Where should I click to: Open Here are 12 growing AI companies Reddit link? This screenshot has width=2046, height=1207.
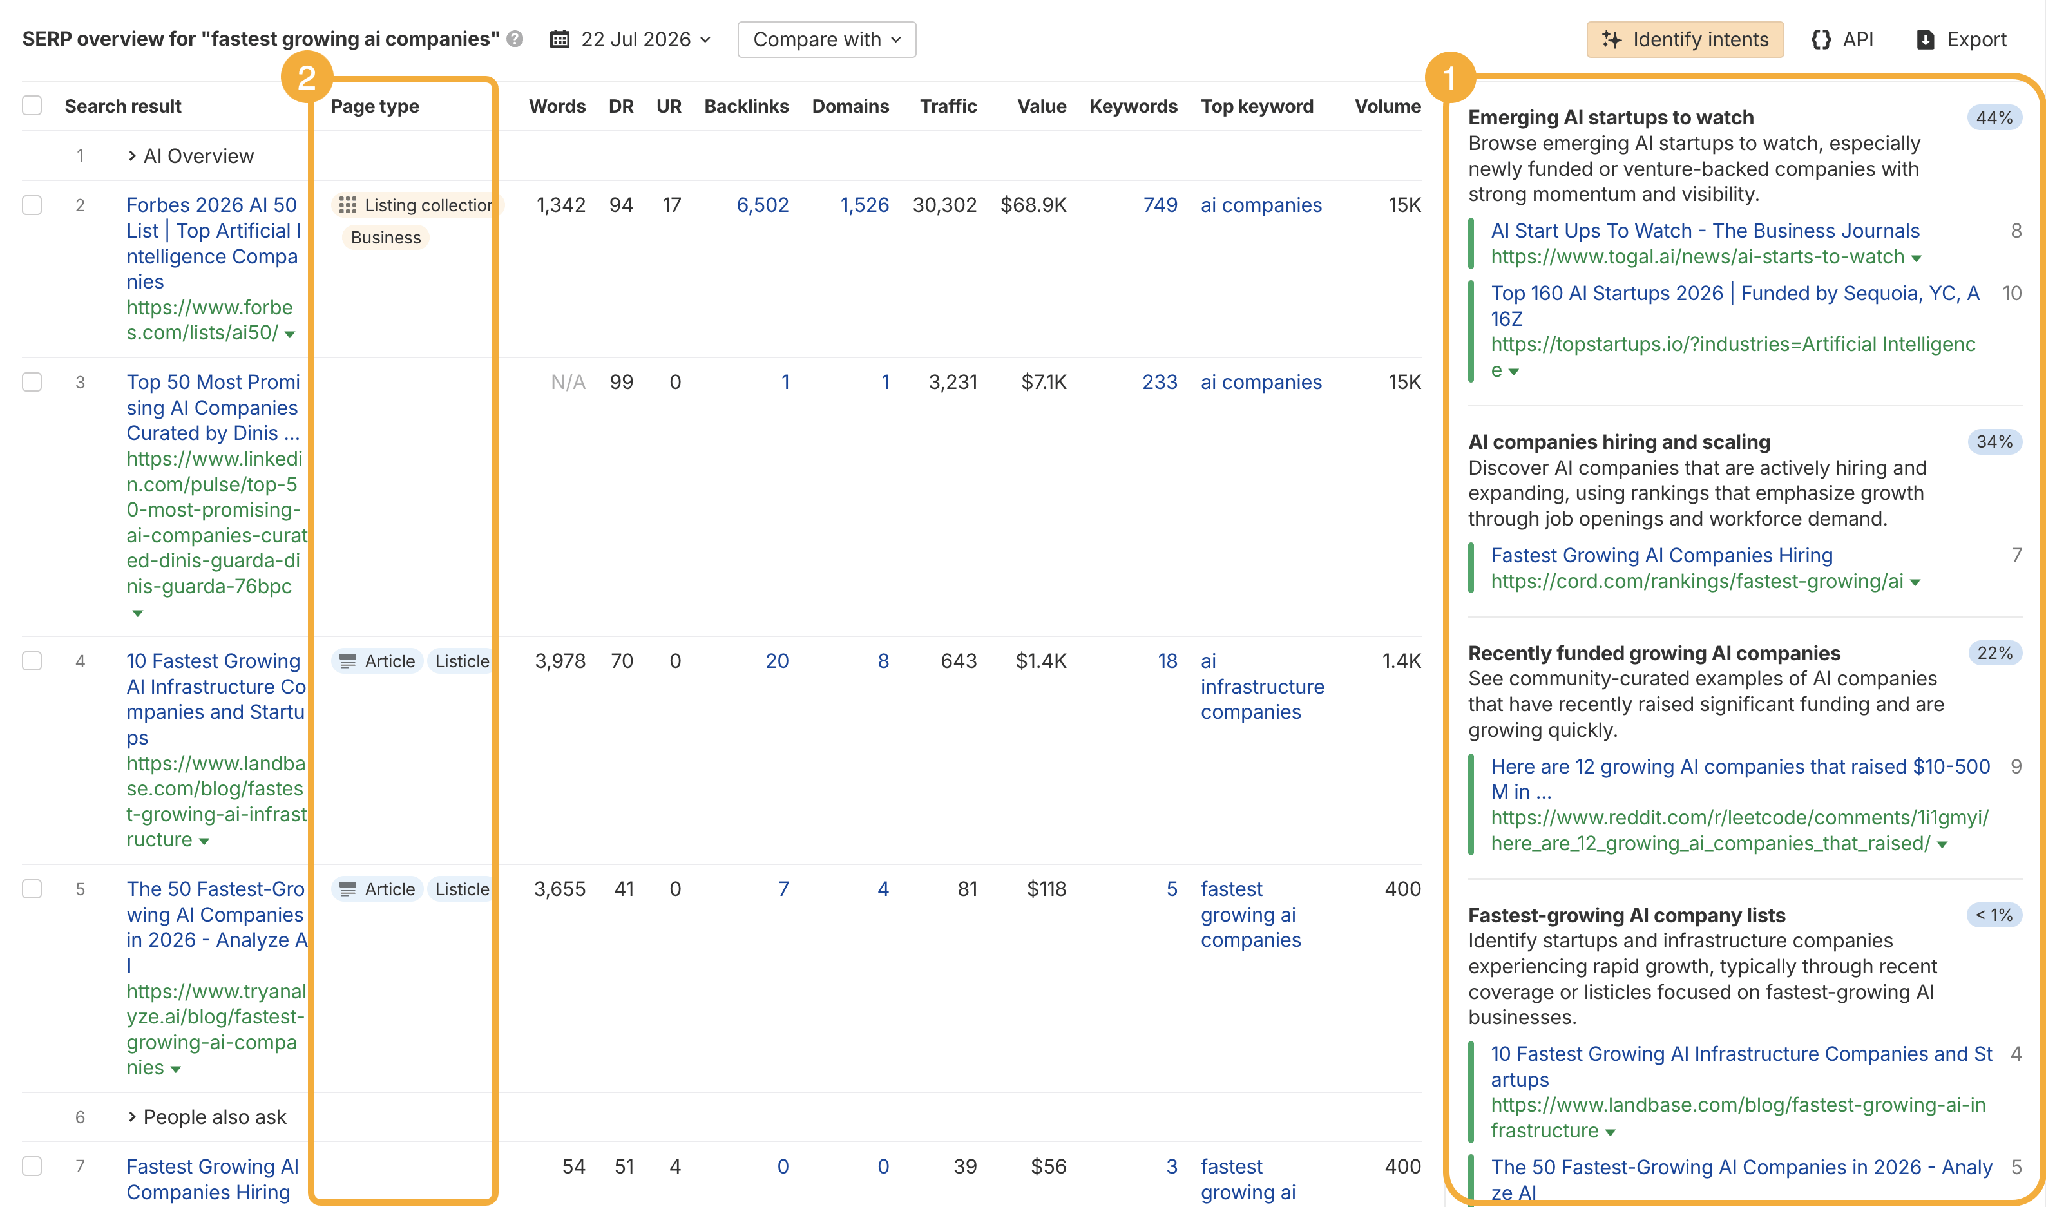click(x=1740, y=779)
